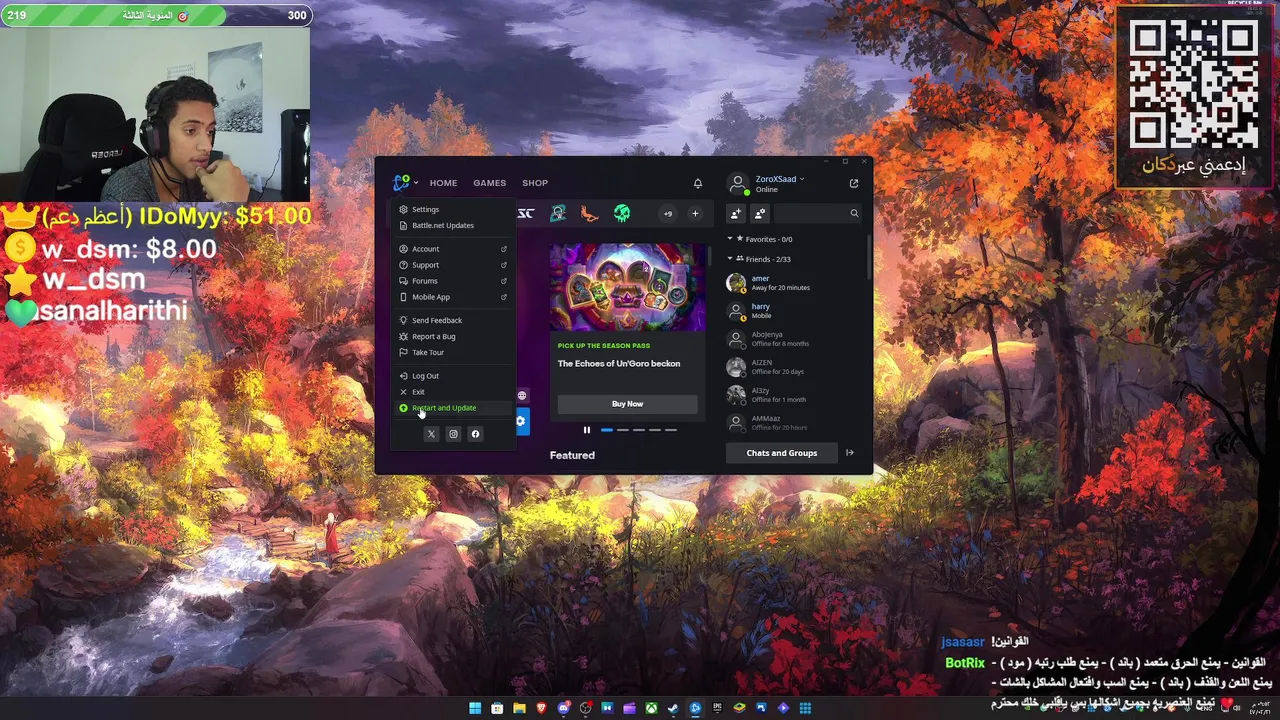Select the orange Crash Bandicoot game icon
Screen dimensions: 1280x720
[x=590, y=213]
